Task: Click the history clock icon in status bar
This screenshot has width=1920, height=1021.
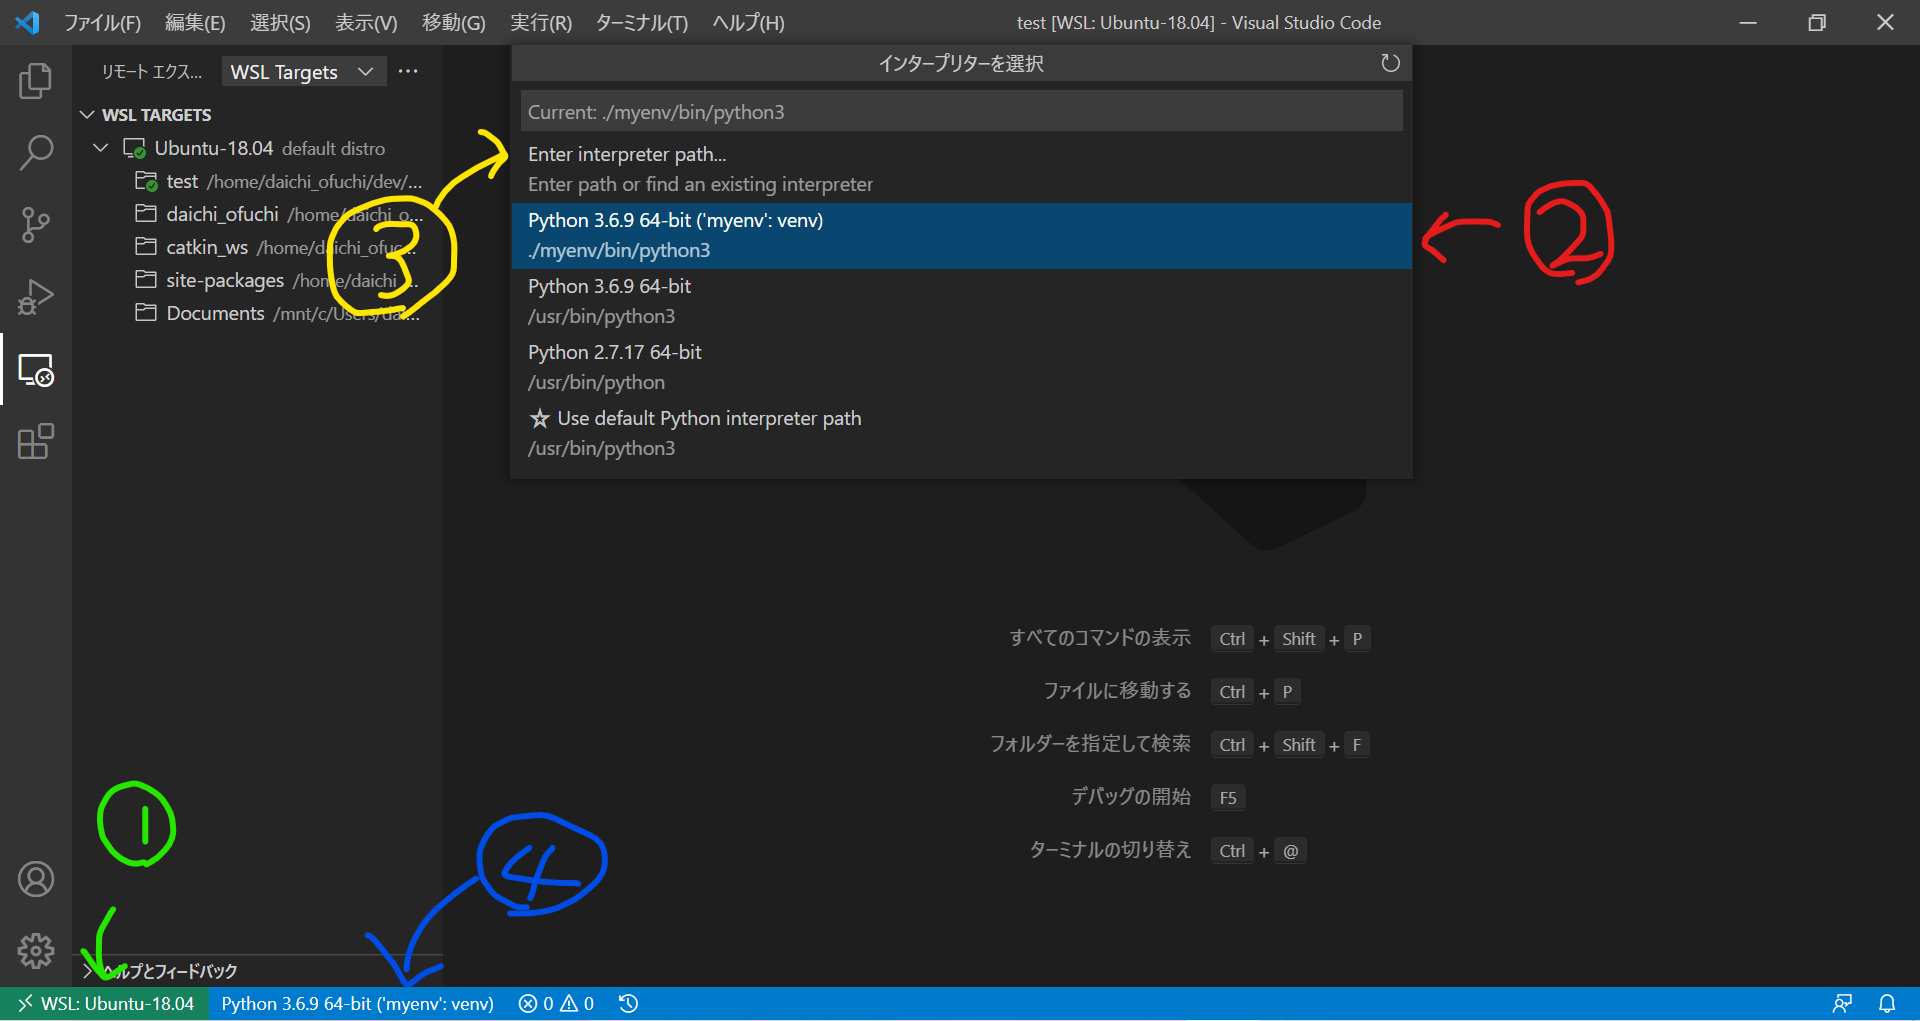Action: (628, 1003)
